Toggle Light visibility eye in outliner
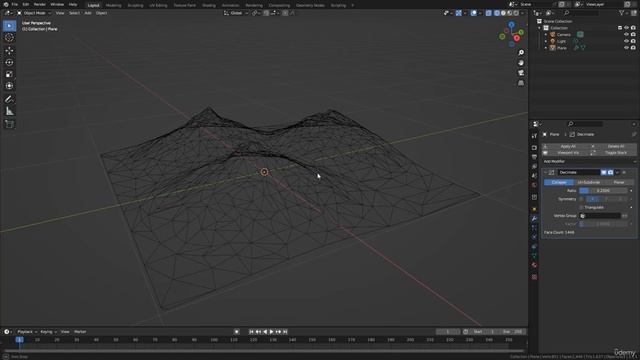Viewport: 640px width, 360px height. point(626,41)
